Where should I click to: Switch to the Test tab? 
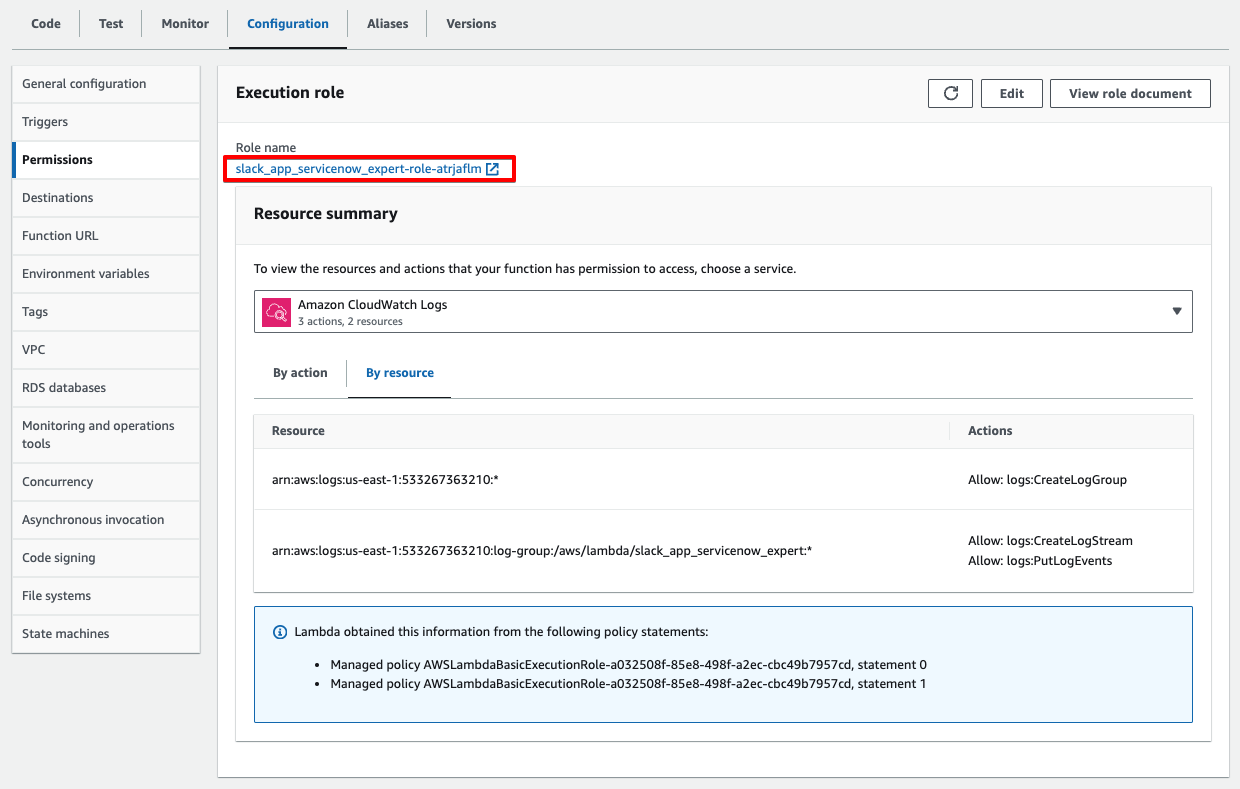coord(111,24)
